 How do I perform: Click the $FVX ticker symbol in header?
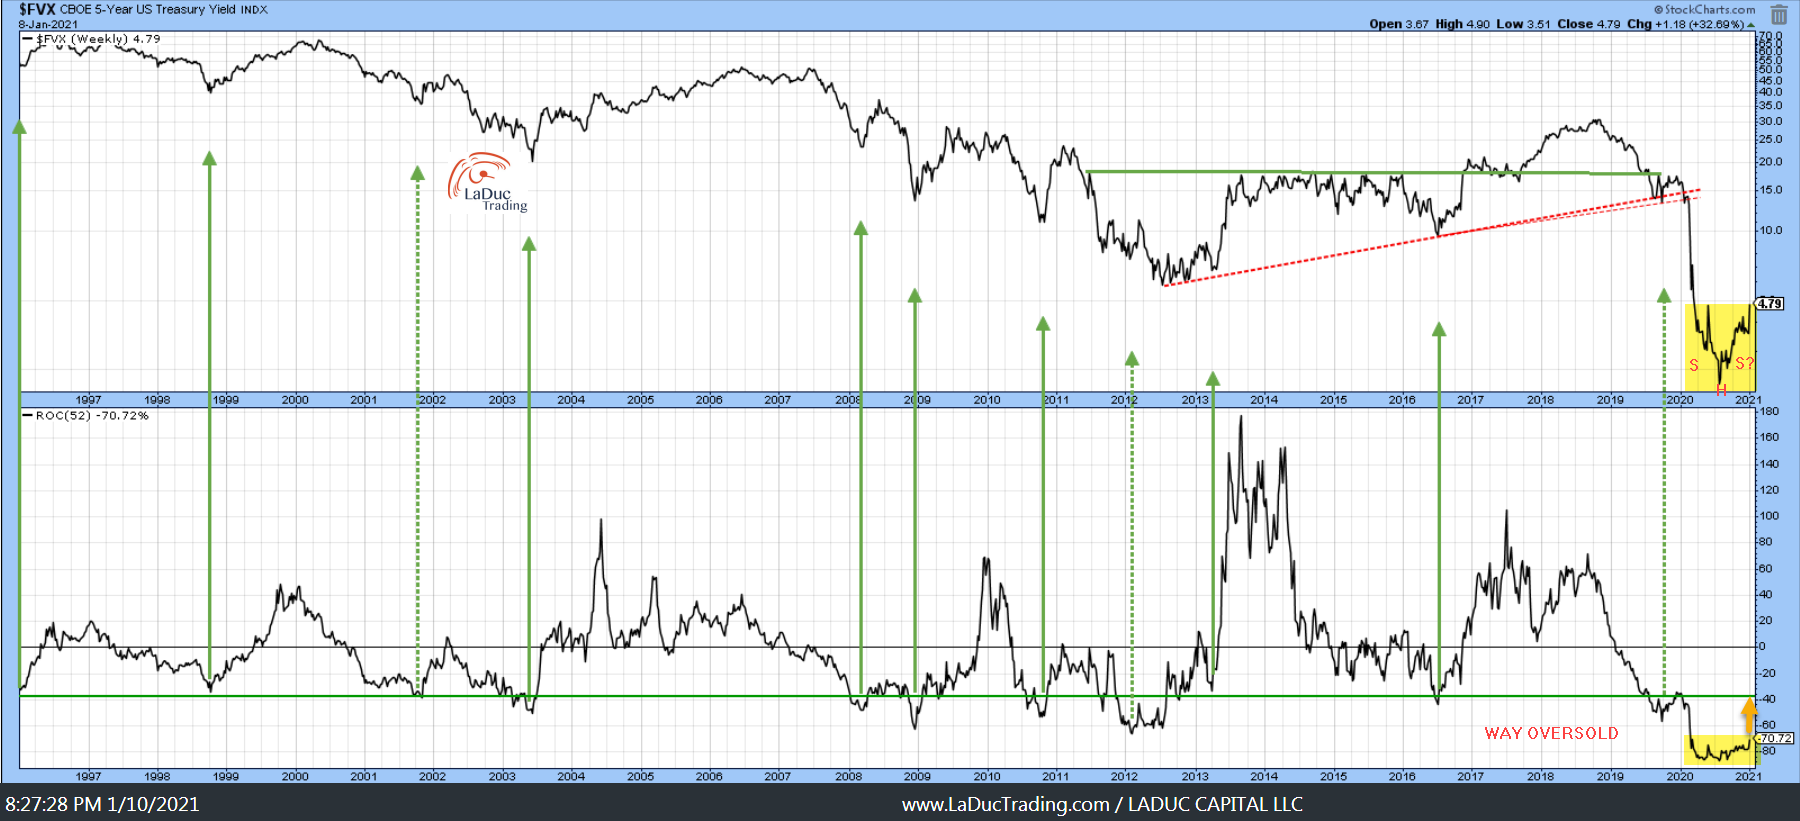click(x=37, y=9)
